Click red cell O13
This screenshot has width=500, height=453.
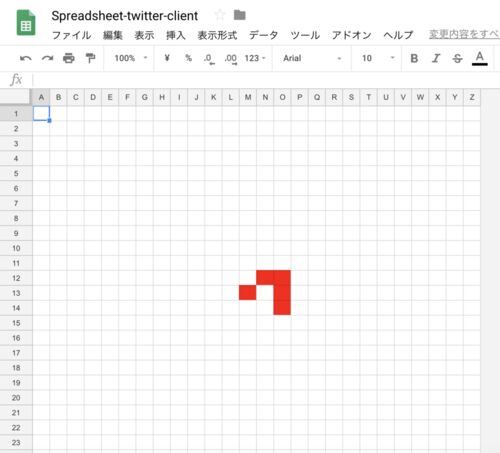pyautogui.click(x=282, y=293)
